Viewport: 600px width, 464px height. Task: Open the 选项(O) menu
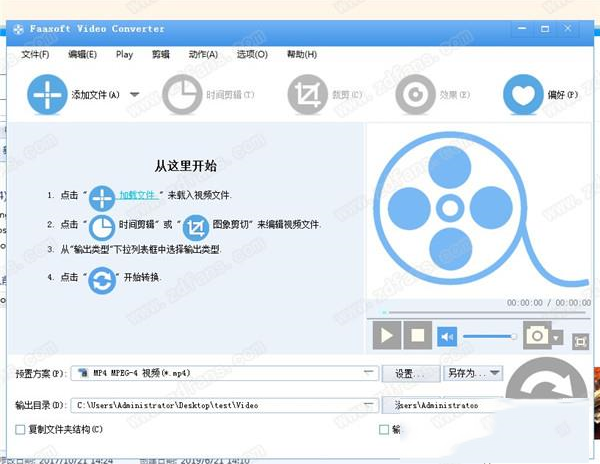[x=252, y=55]
